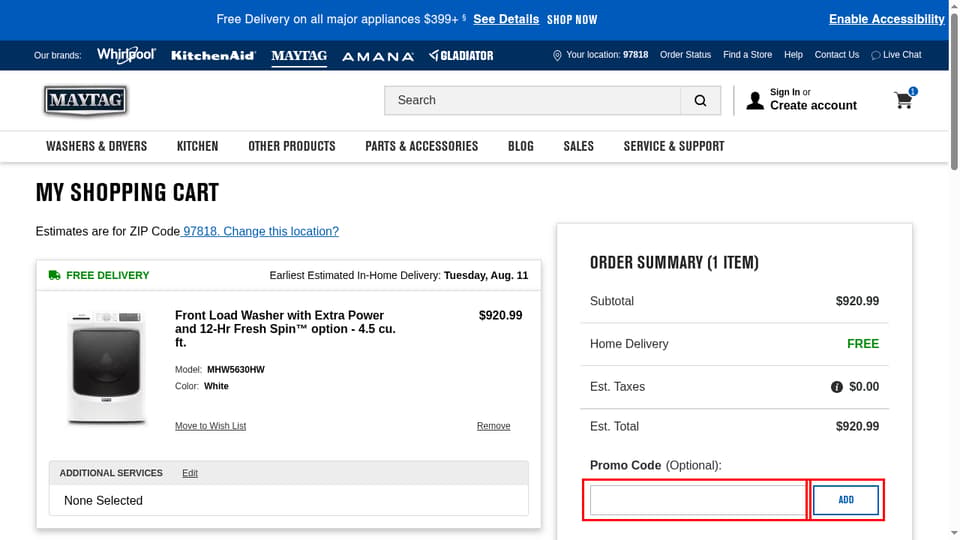Click the Maytag logo in header
This screenshot has width=960, height=540.
click(x=85, y=100)
